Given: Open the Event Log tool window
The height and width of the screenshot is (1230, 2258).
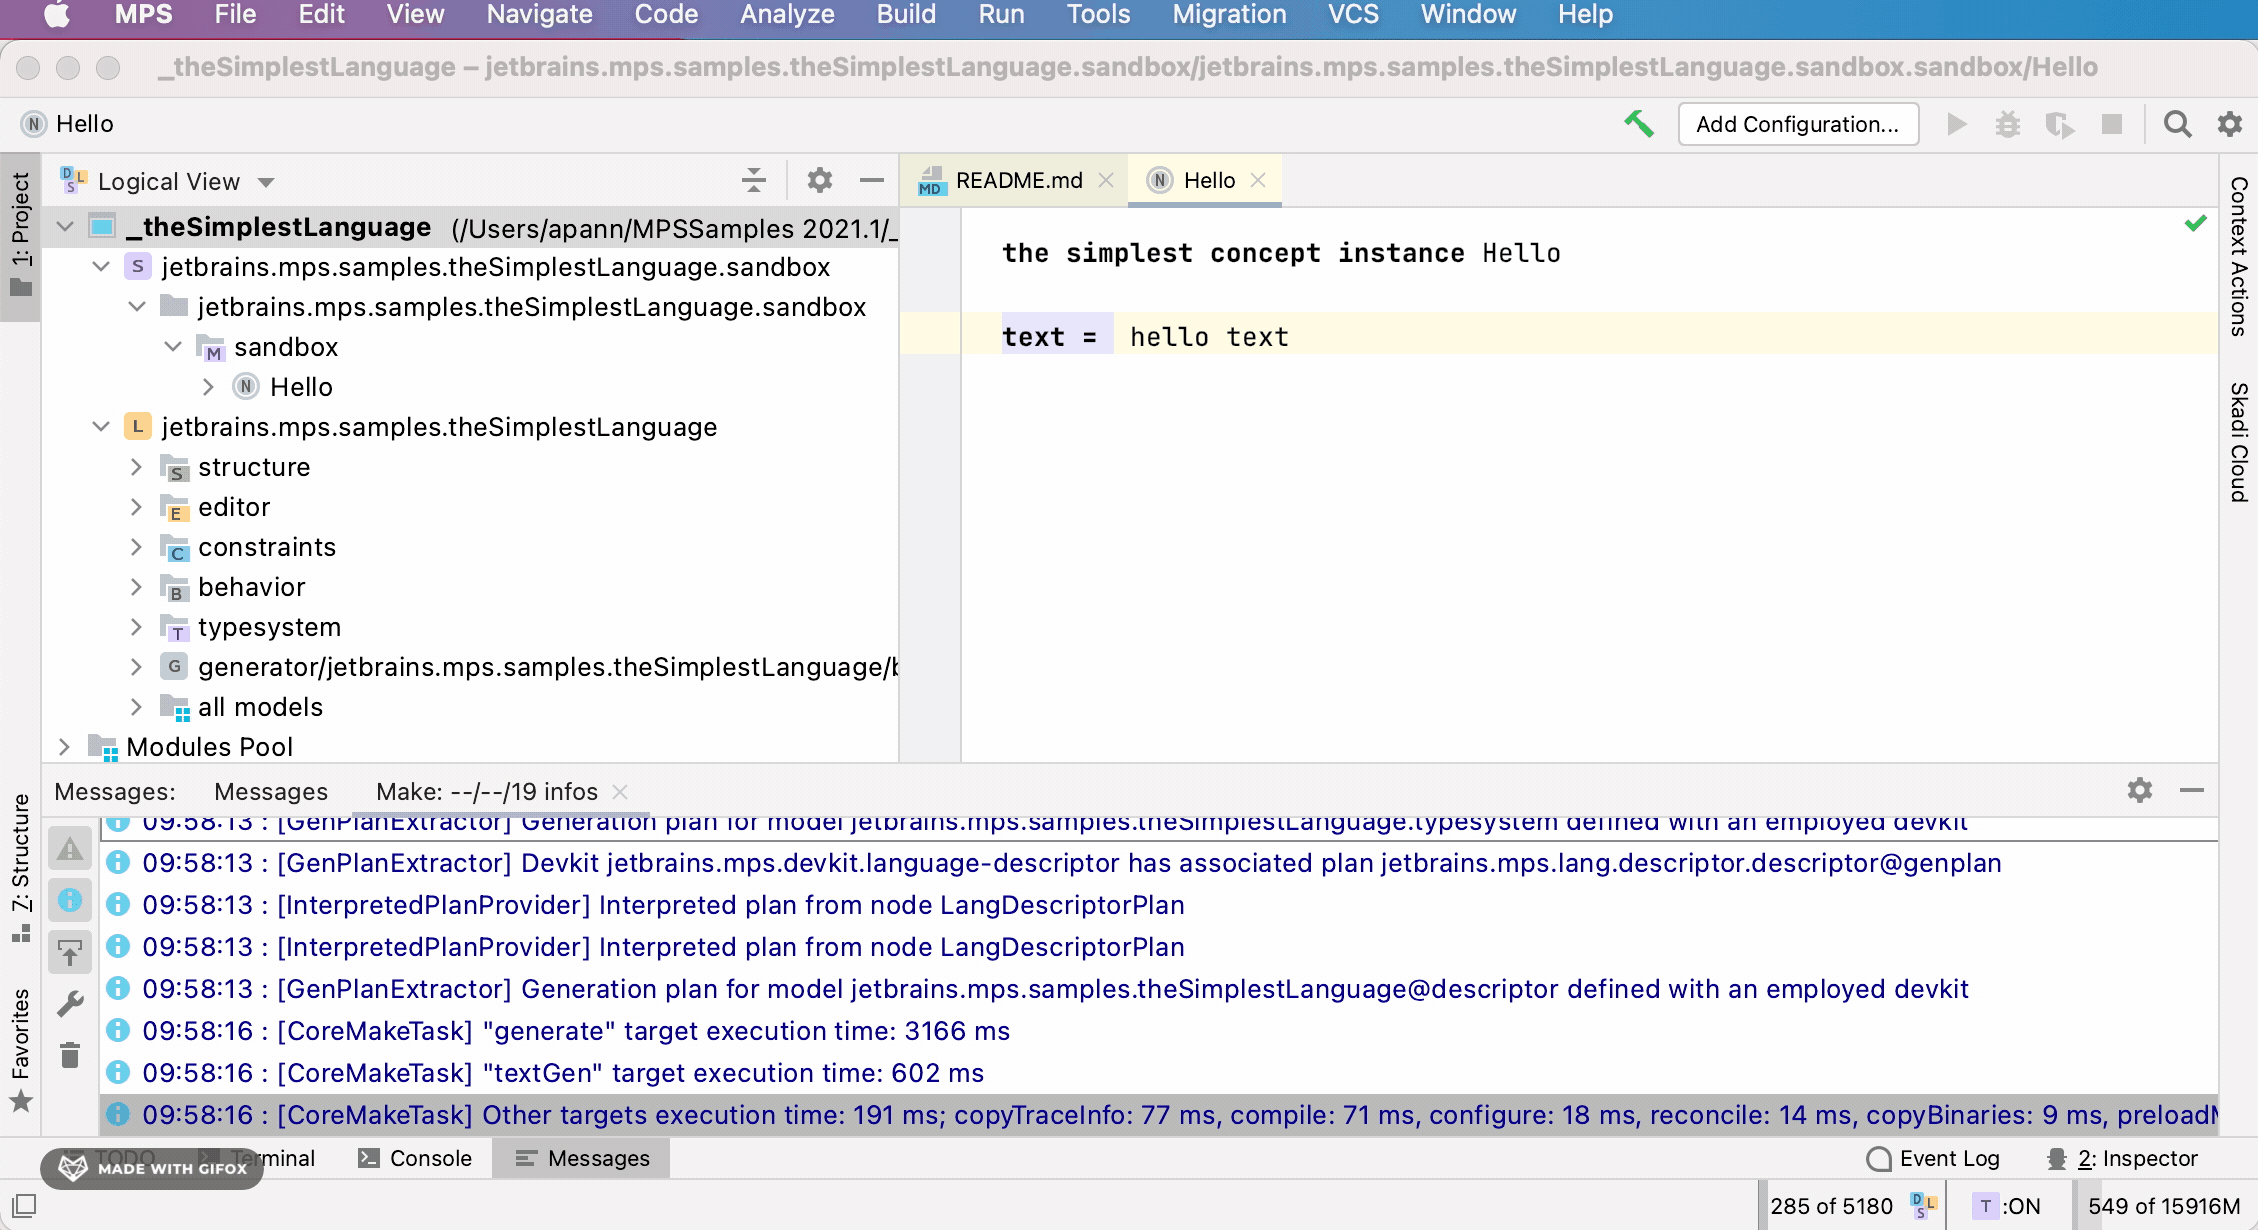Looking at the screenshot, I should point(1933,1158).
